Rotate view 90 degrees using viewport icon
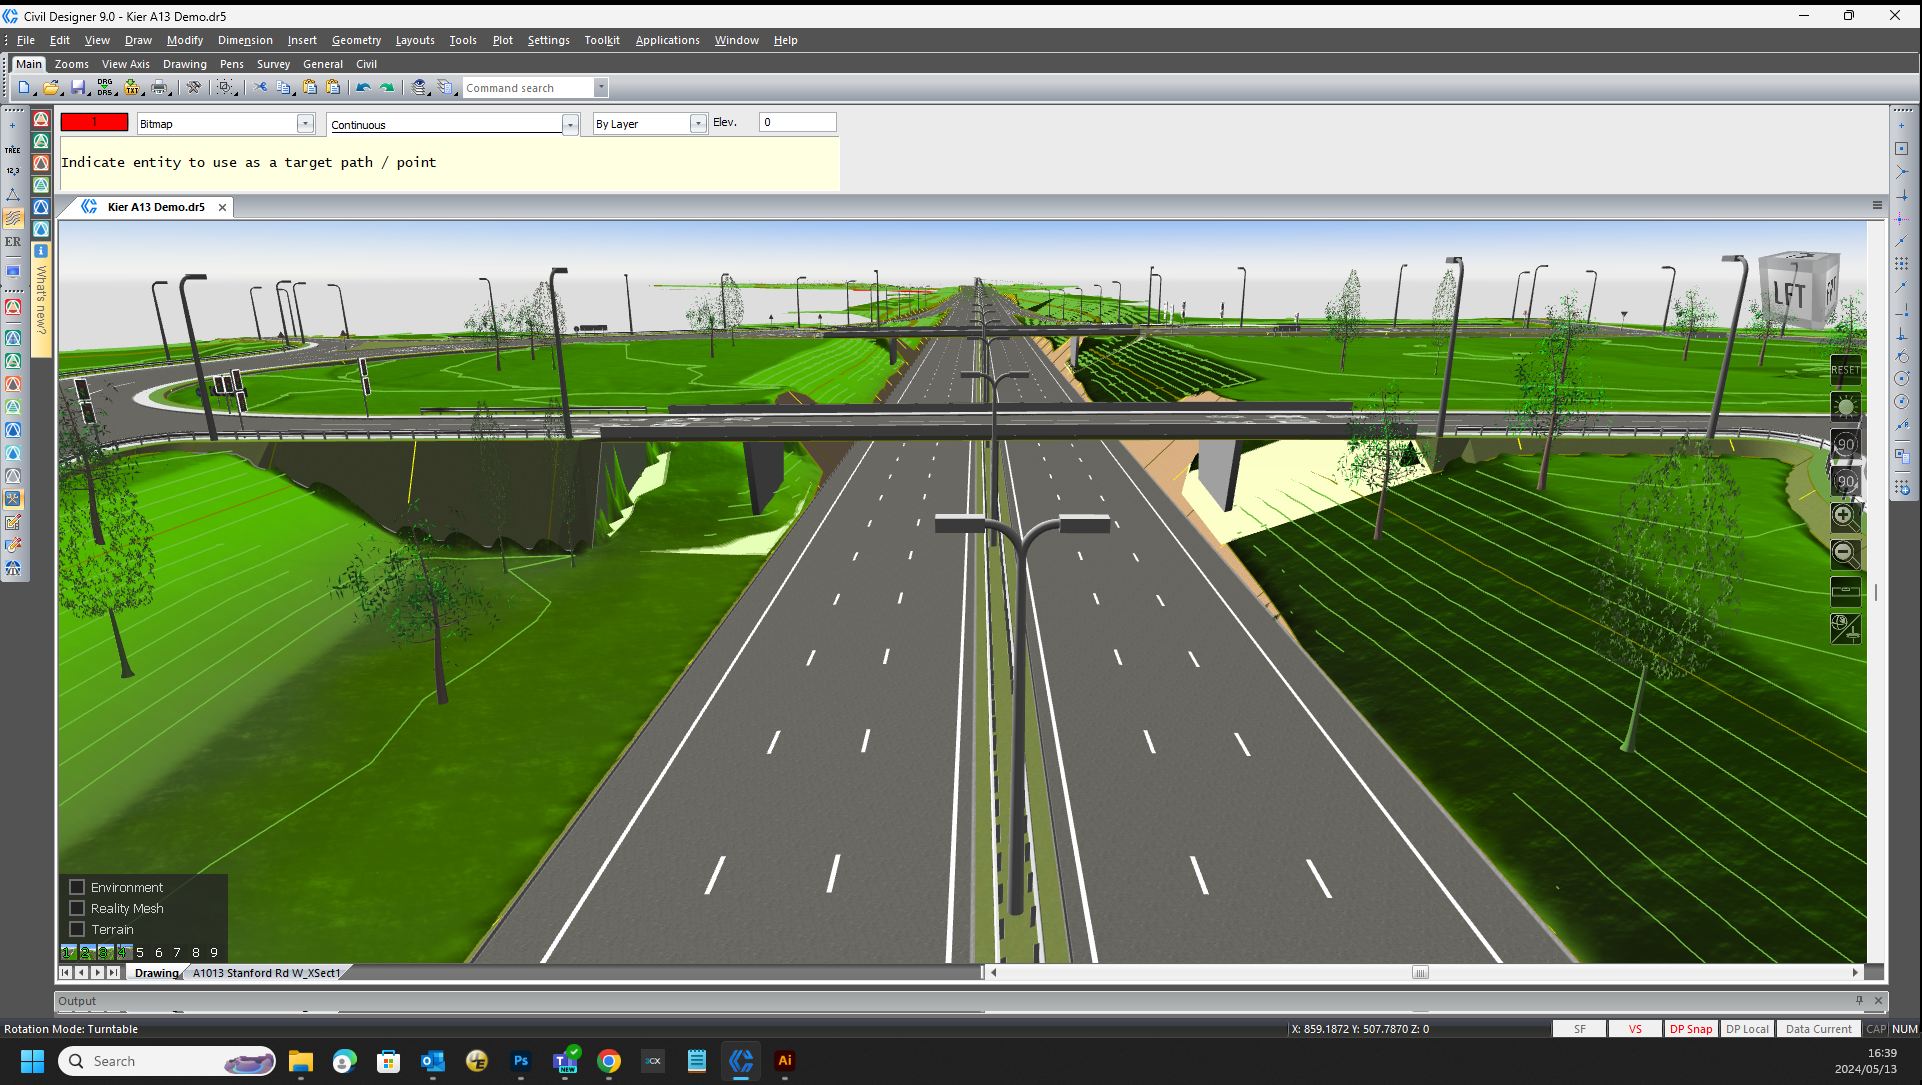 point(1844,443)
